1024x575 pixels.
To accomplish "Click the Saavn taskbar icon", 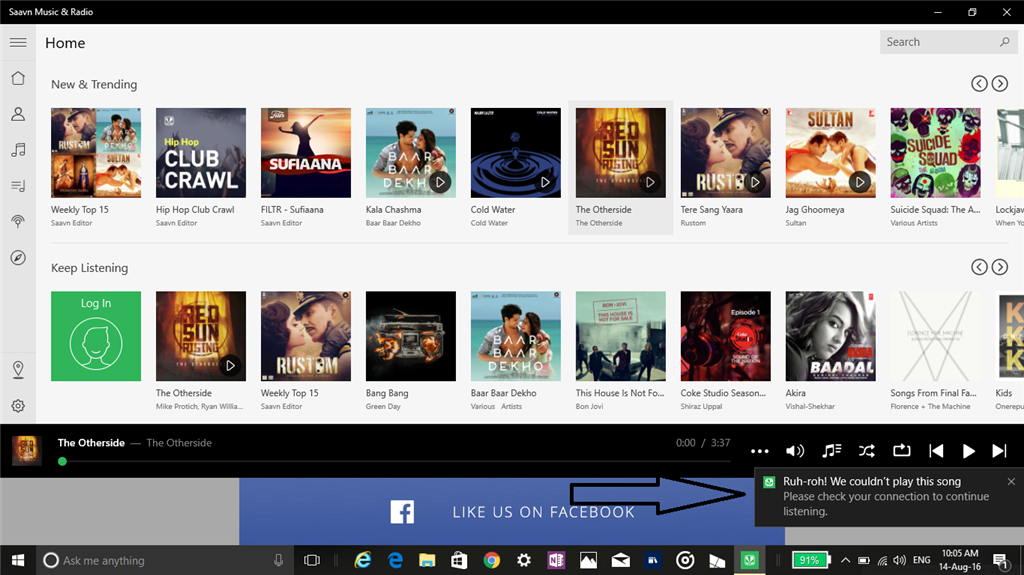I will click(749, 560).
